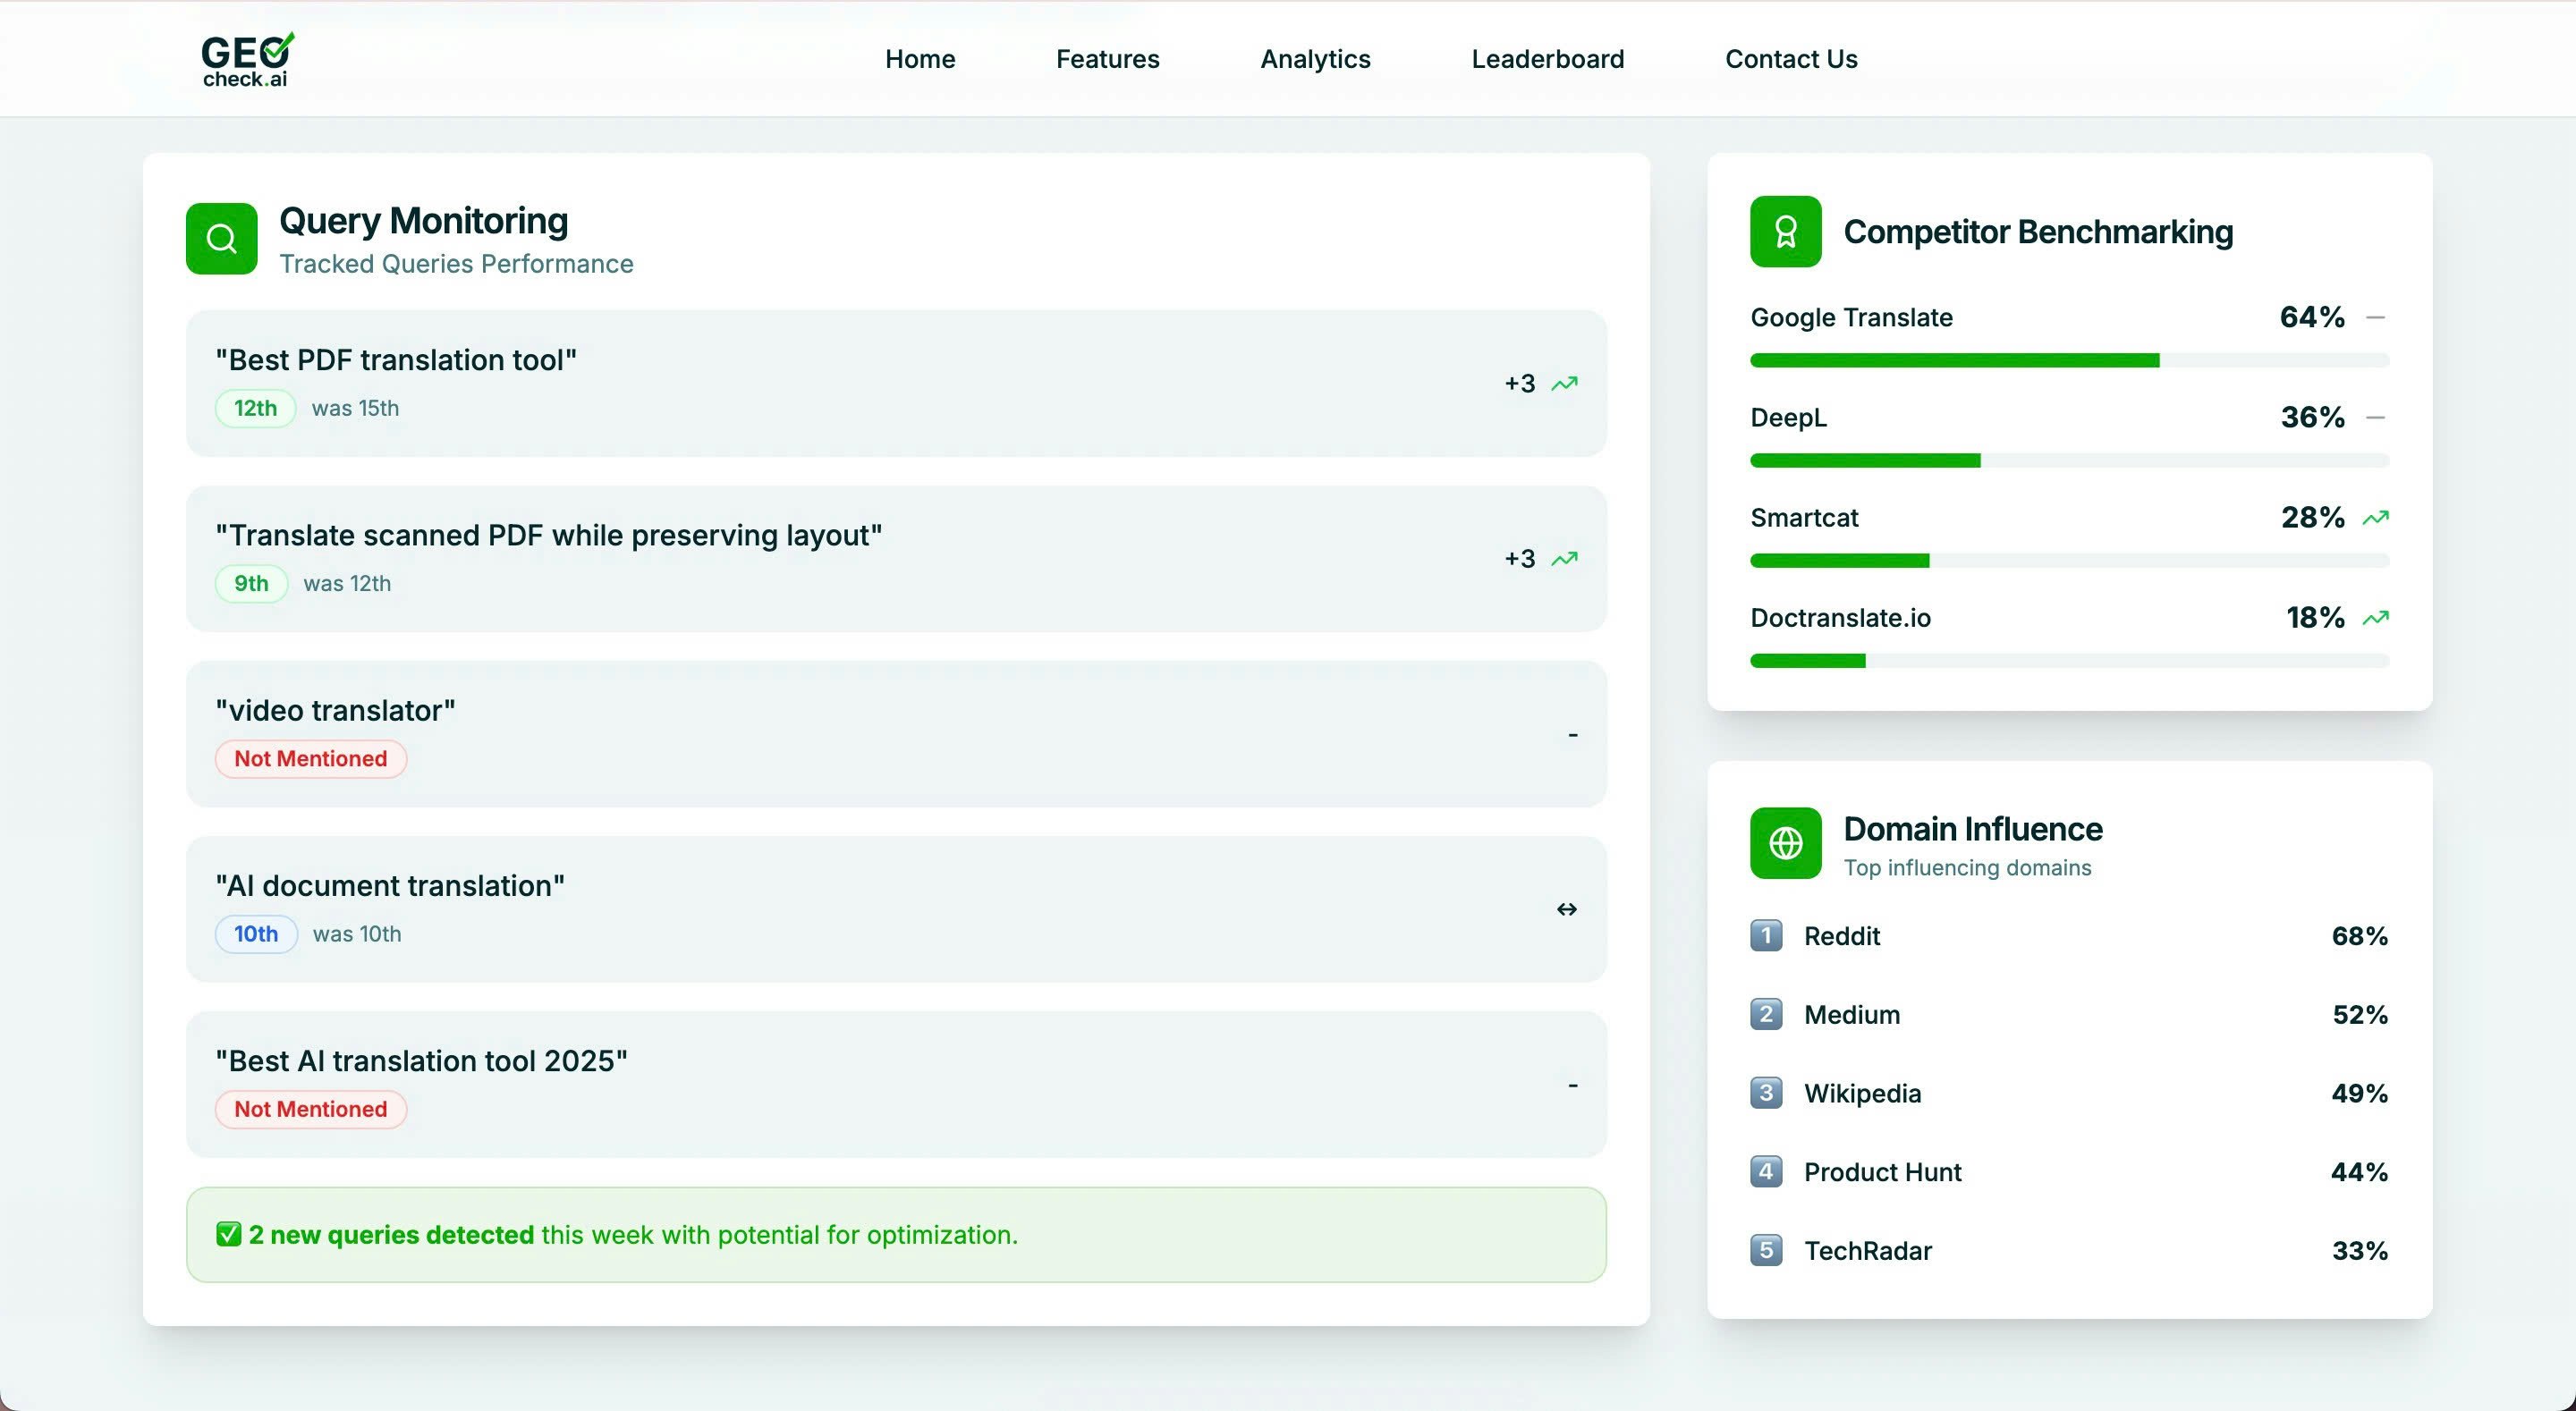Click the "was 15th" previous rank text
This screenshot has height=1411, width=2576.
click(355, 408)
